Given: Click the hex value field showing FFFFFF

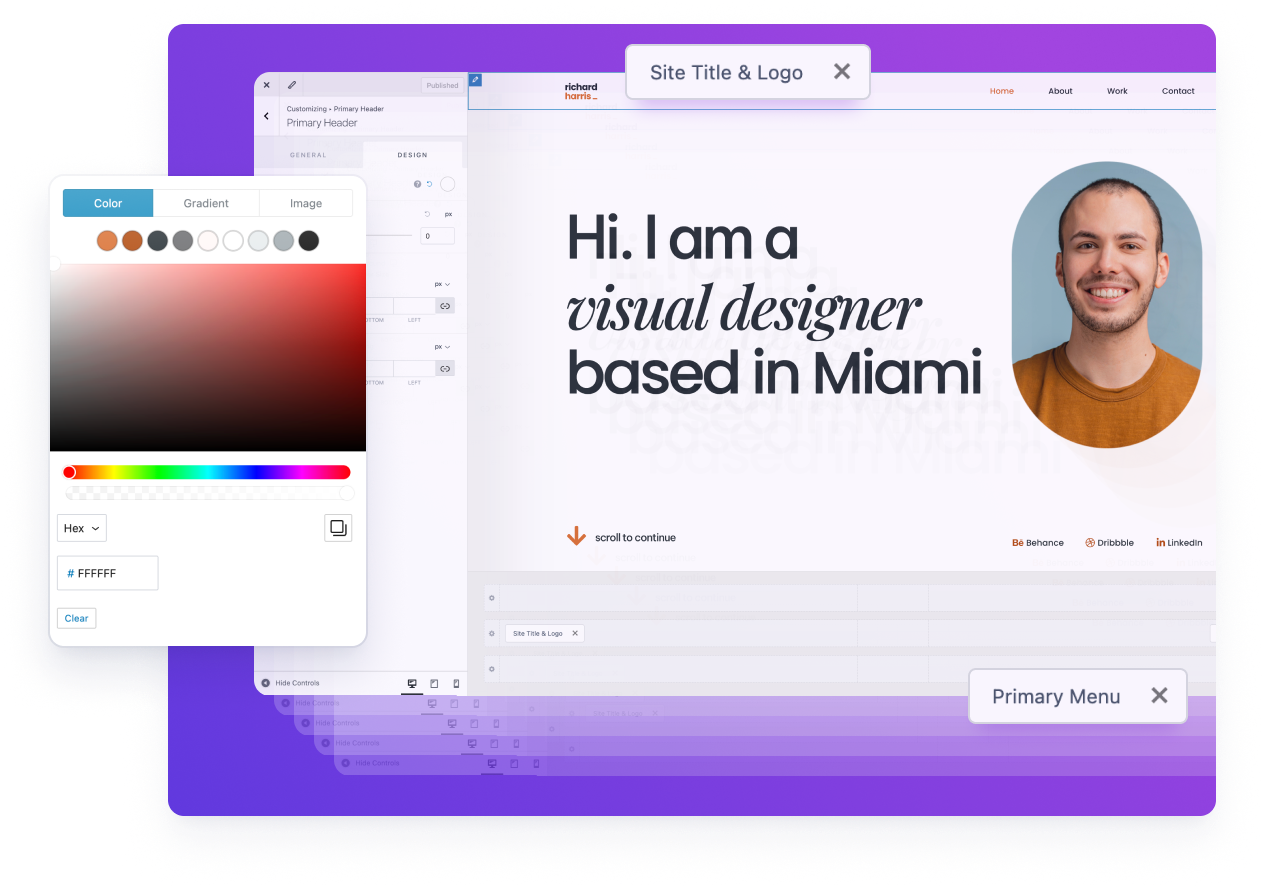Looking at the screenshot, I should pos(108,573).
